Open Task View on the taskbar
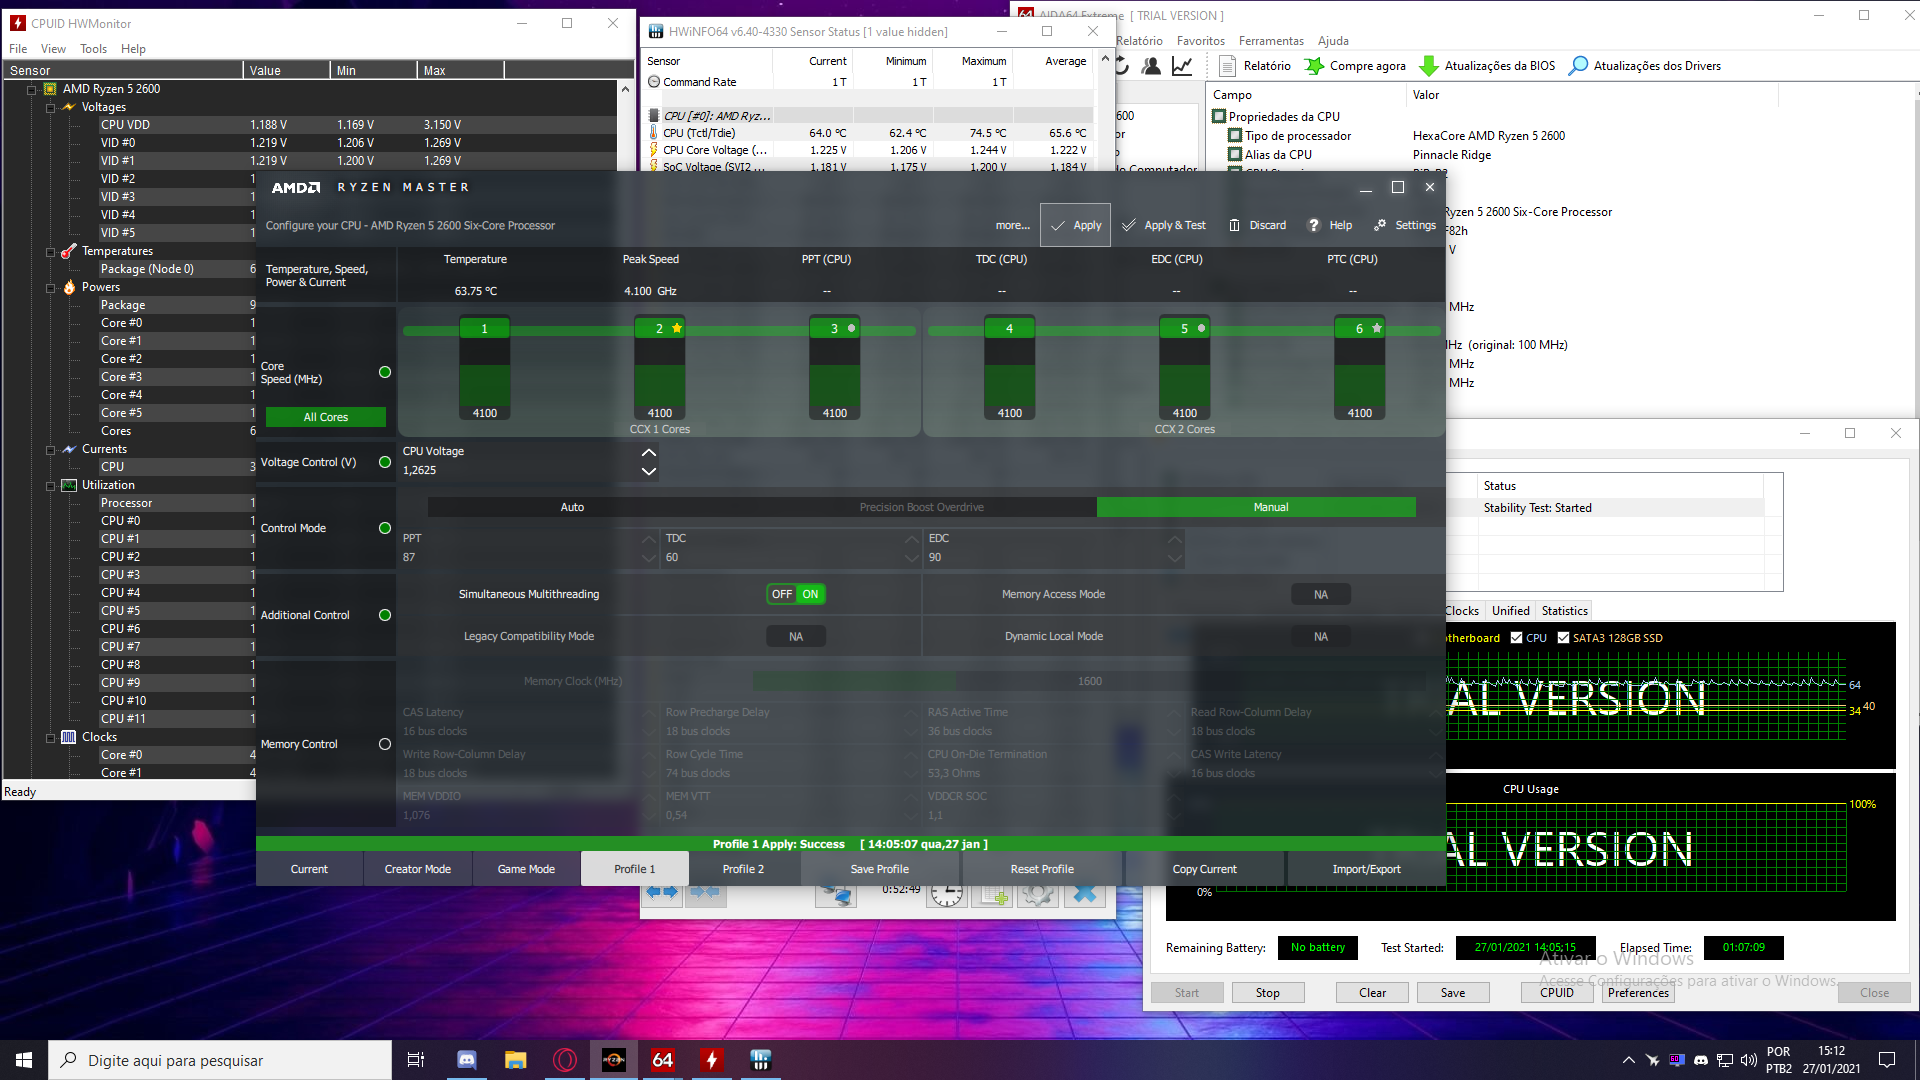Image resolution: width=1920 pixels, height=1080 pixels. (416, 1060)
